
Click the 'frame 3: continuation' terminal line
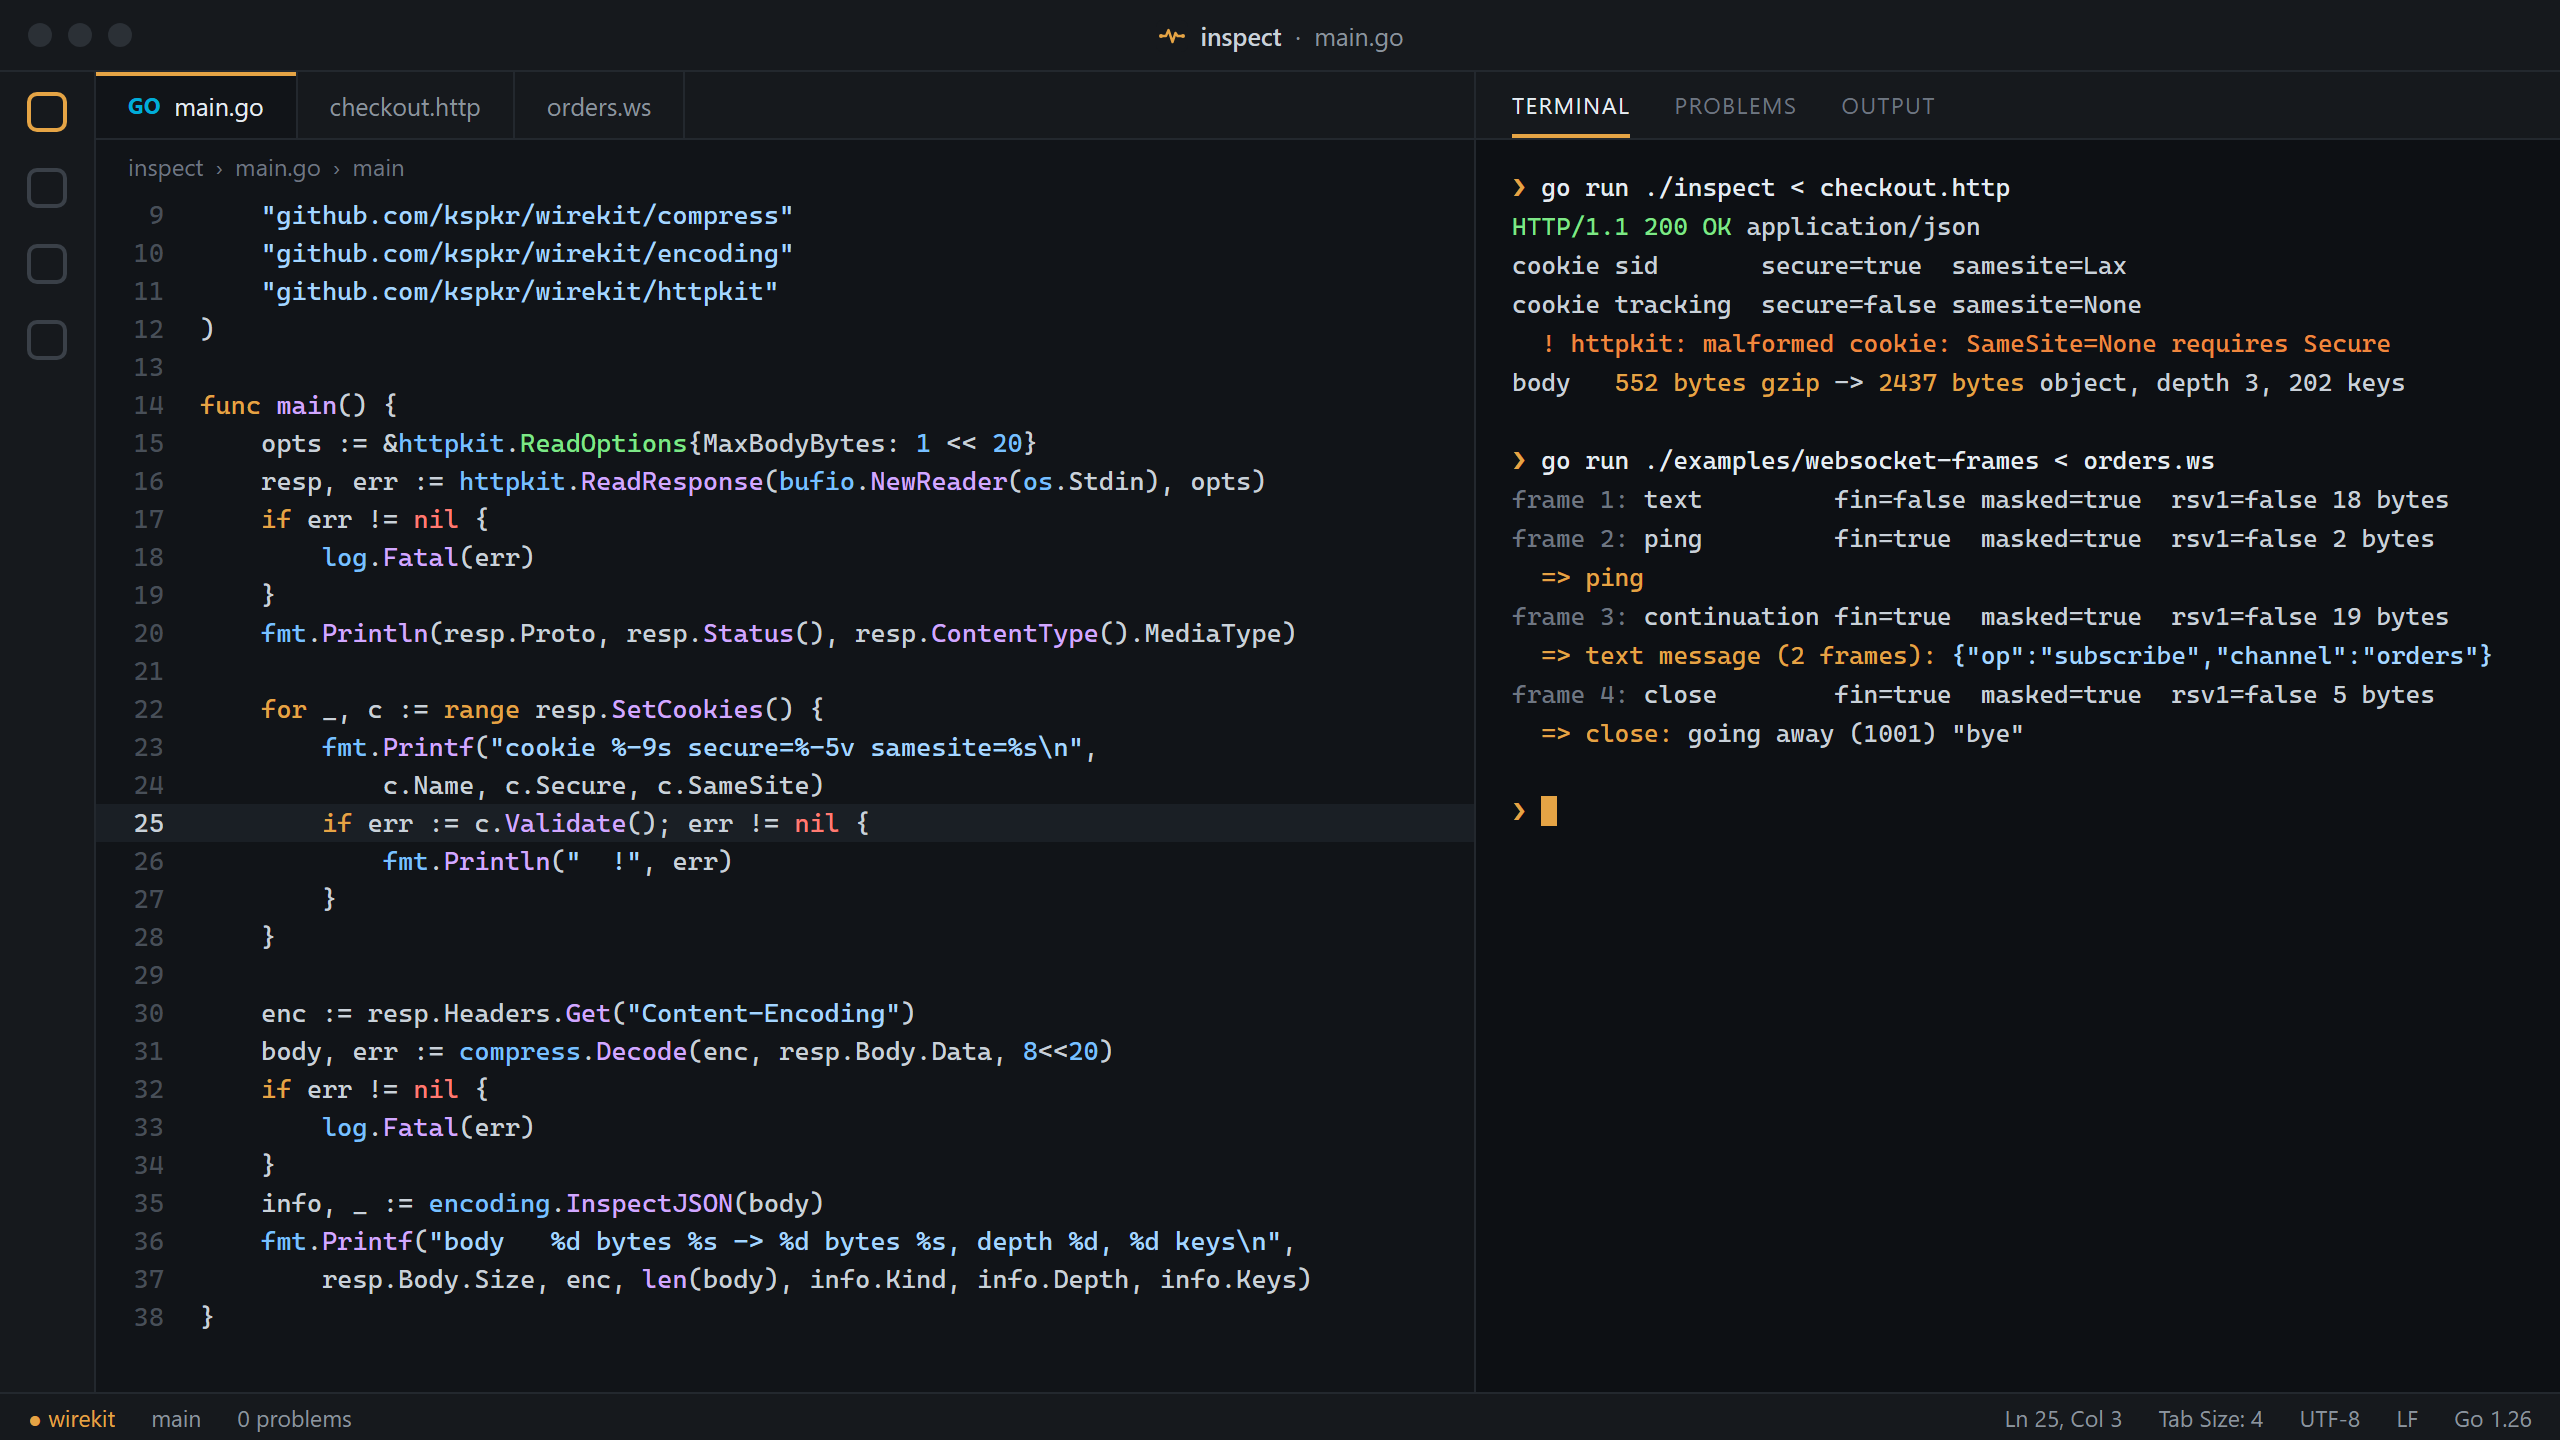[1980, 617]
